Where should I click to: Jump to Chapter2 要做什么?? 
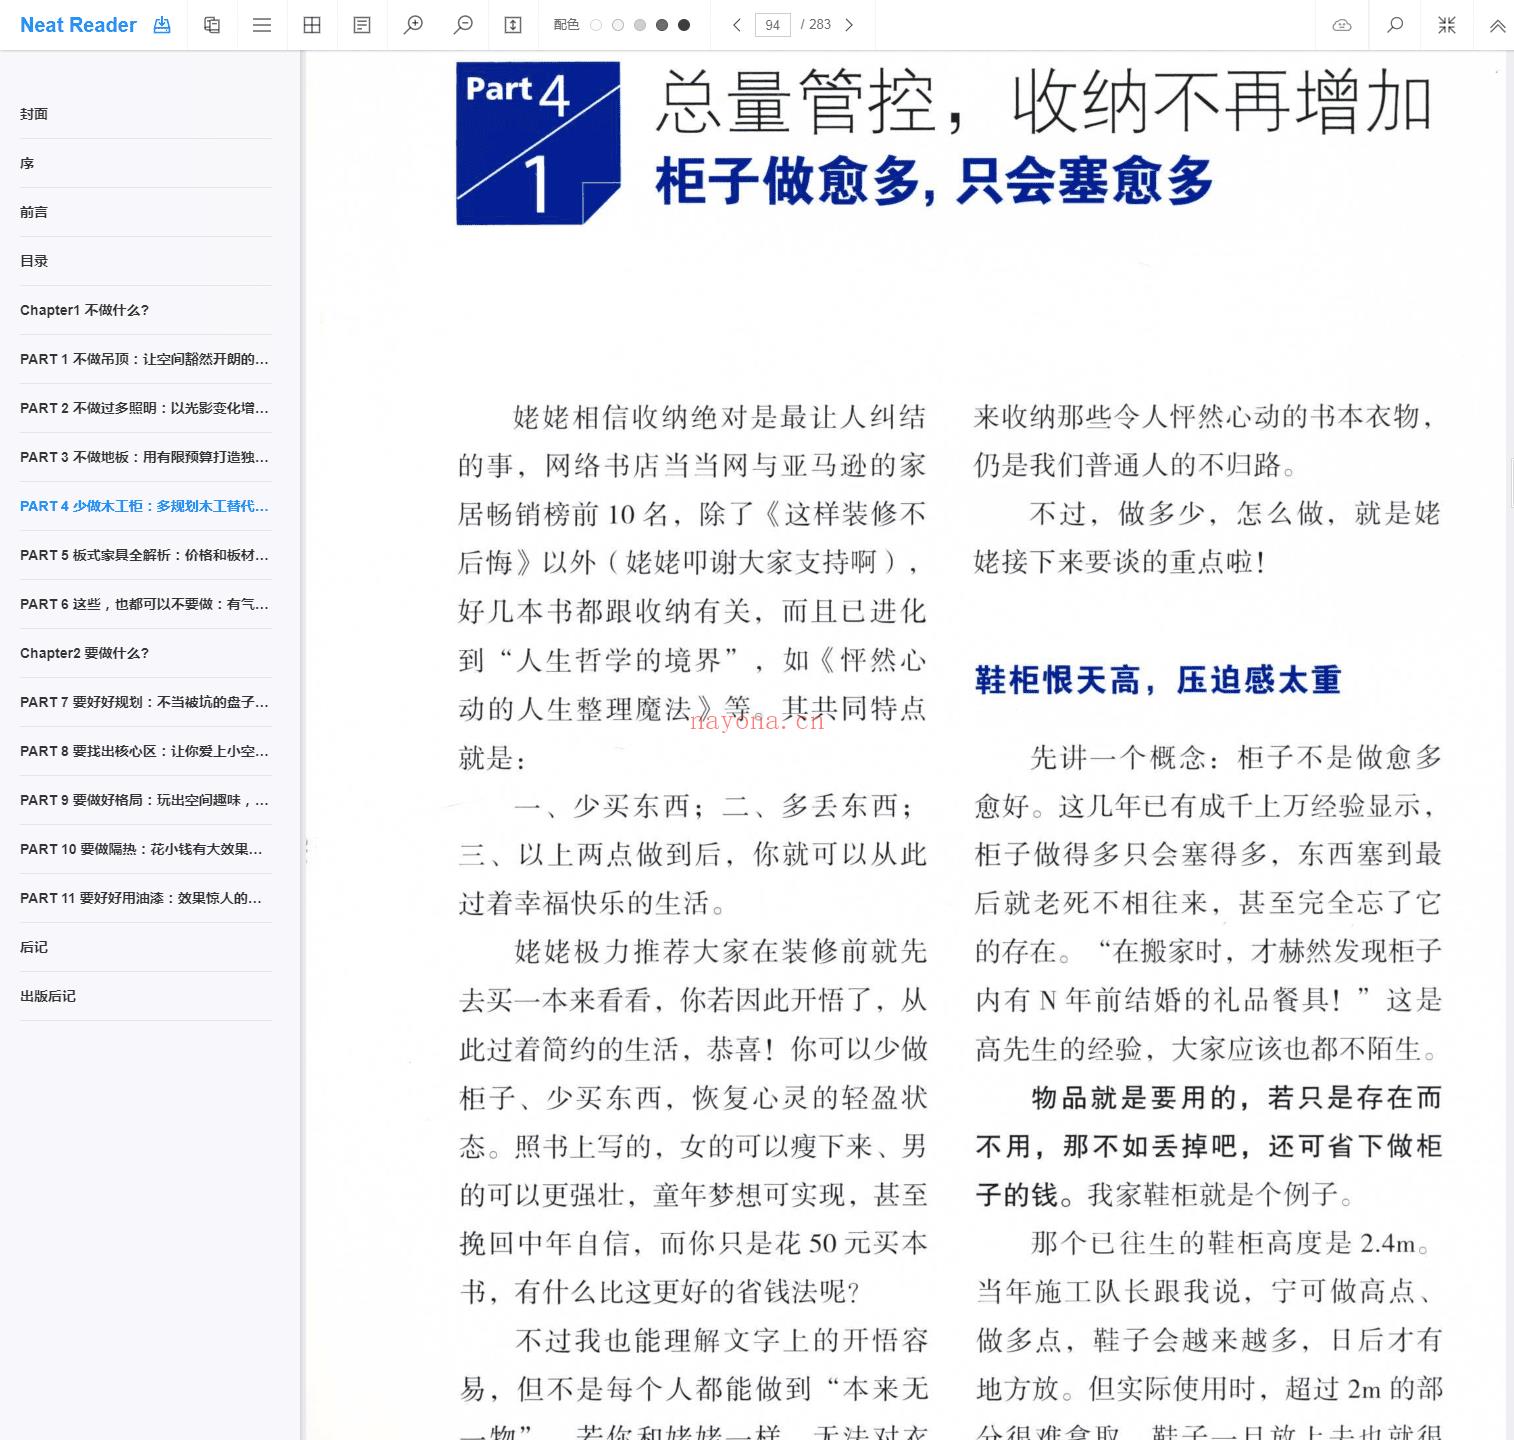point(146,653)
